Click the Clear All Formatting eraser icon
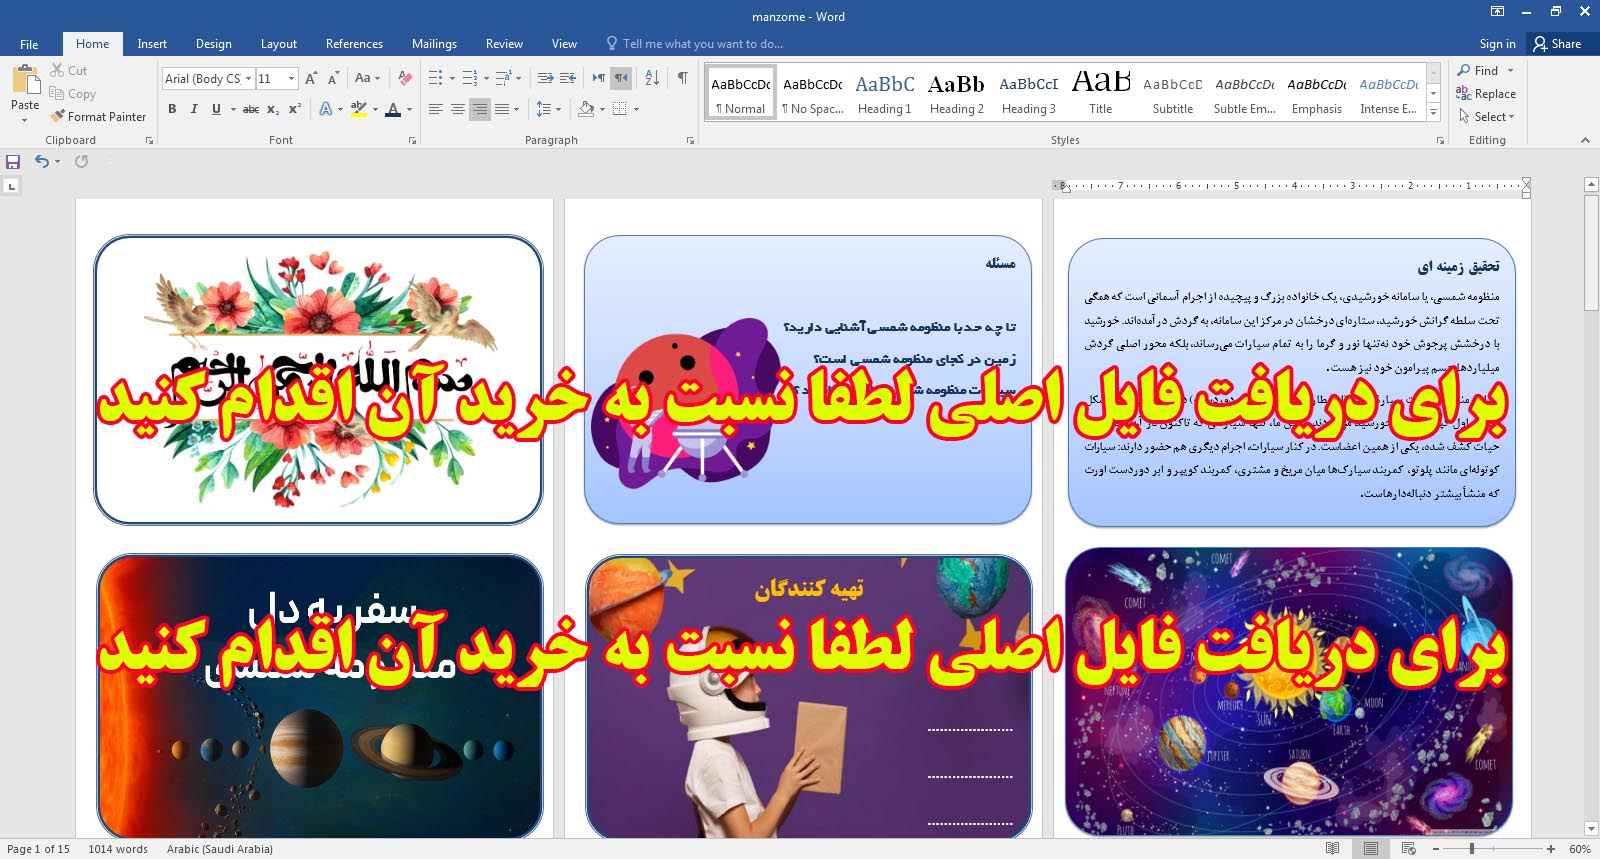Viewport: 1600px width, 859px height. coord(405,78)
